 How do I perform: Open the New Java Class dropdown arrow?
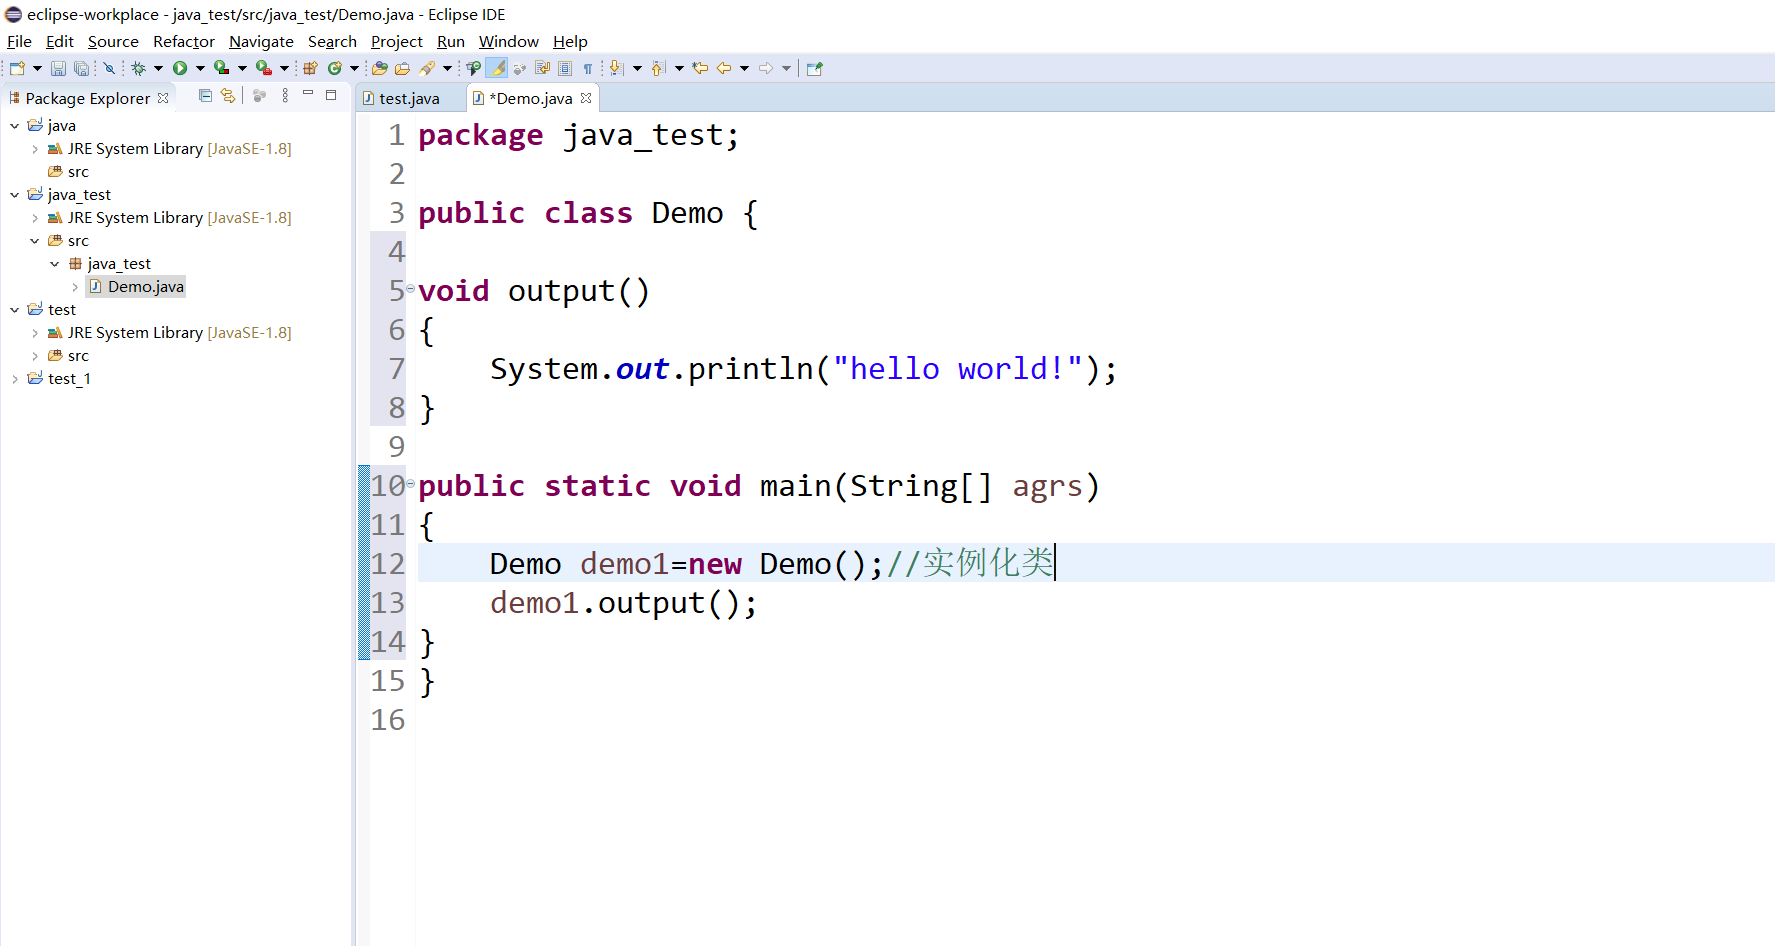click(x=354, y=68)
